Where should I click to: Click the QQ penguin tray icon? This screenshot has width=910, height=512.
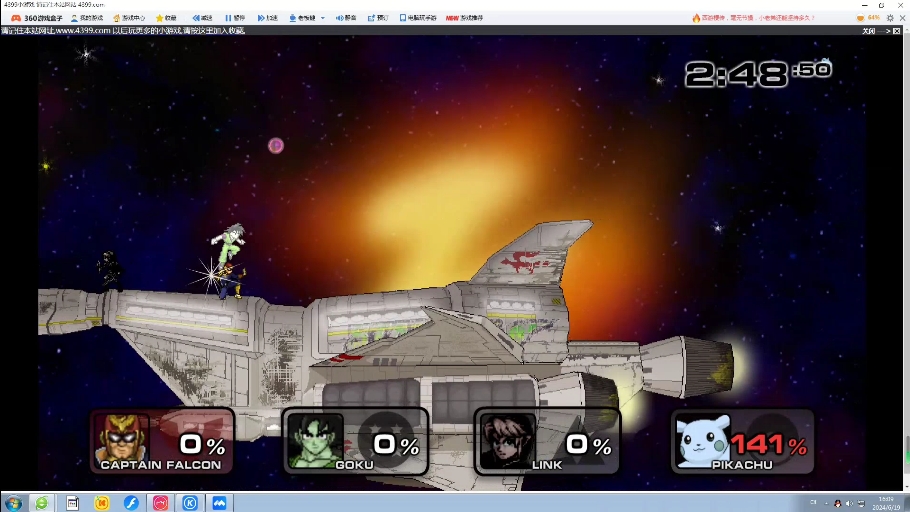837,503
